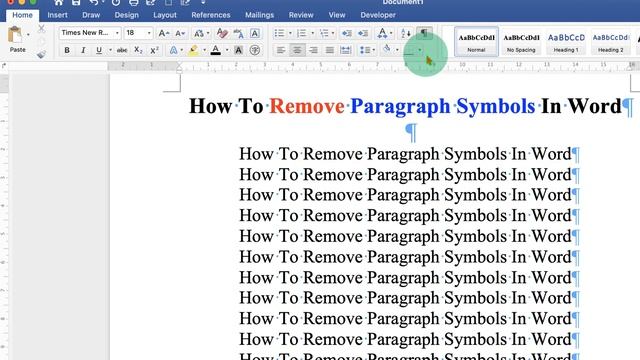640x360 pixels.
Task: Toggle the Show/Hide paragraph marks button
Action: click(x=424, y=33)
